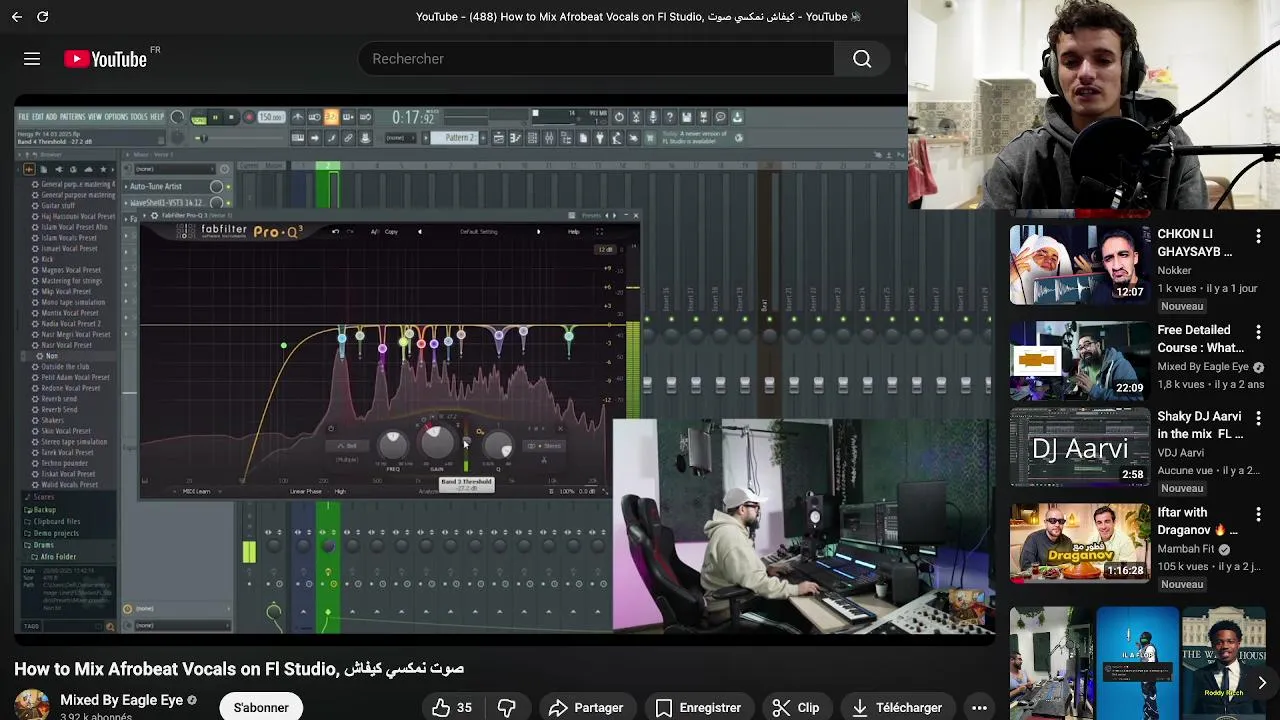This screenshot has height=720, width=1280.
Task: Select next preset arrow in Pro-Q 3
Action: point(538,231)
